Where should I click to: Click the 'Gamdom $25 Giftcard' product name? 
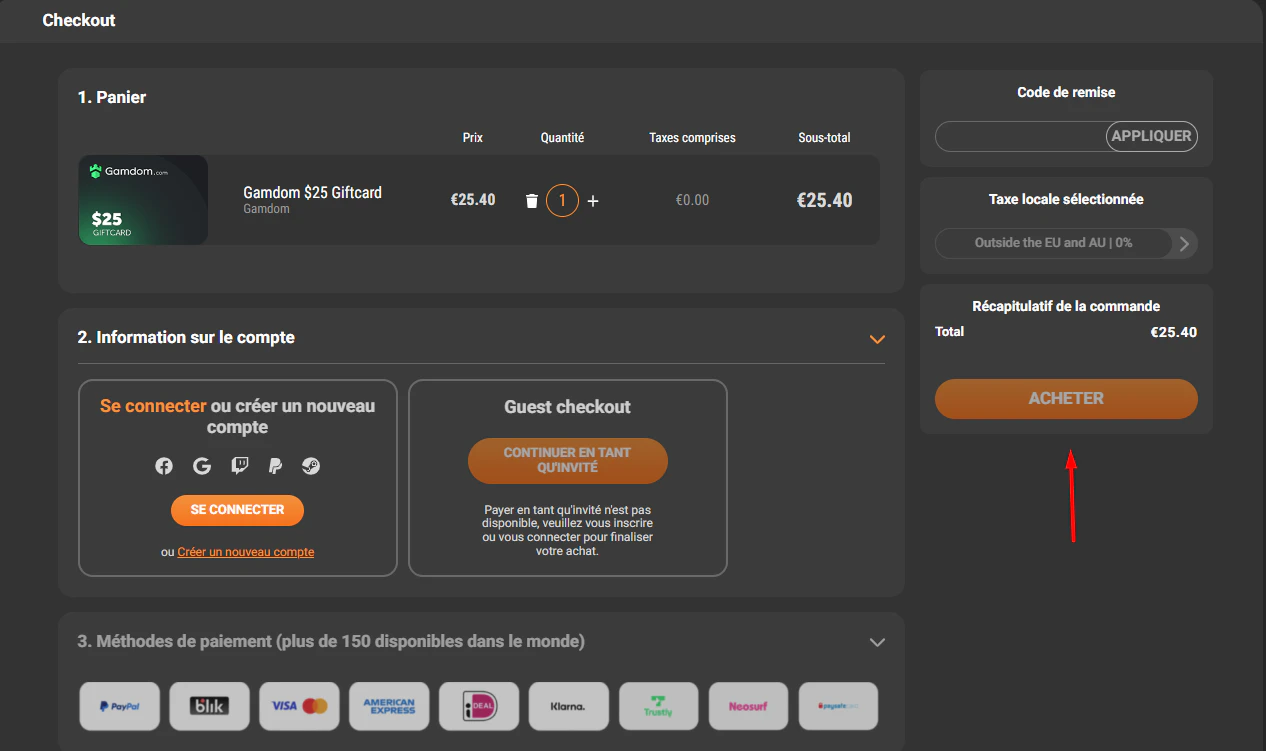coord(313,192)
